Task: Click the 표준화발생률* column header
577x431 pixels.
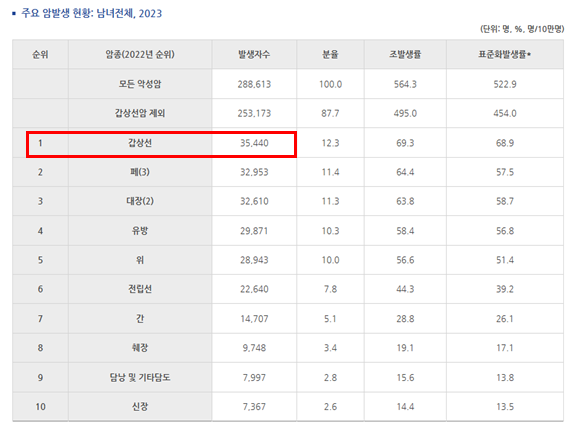Action: pyautogui.click(x=505, y=54)
